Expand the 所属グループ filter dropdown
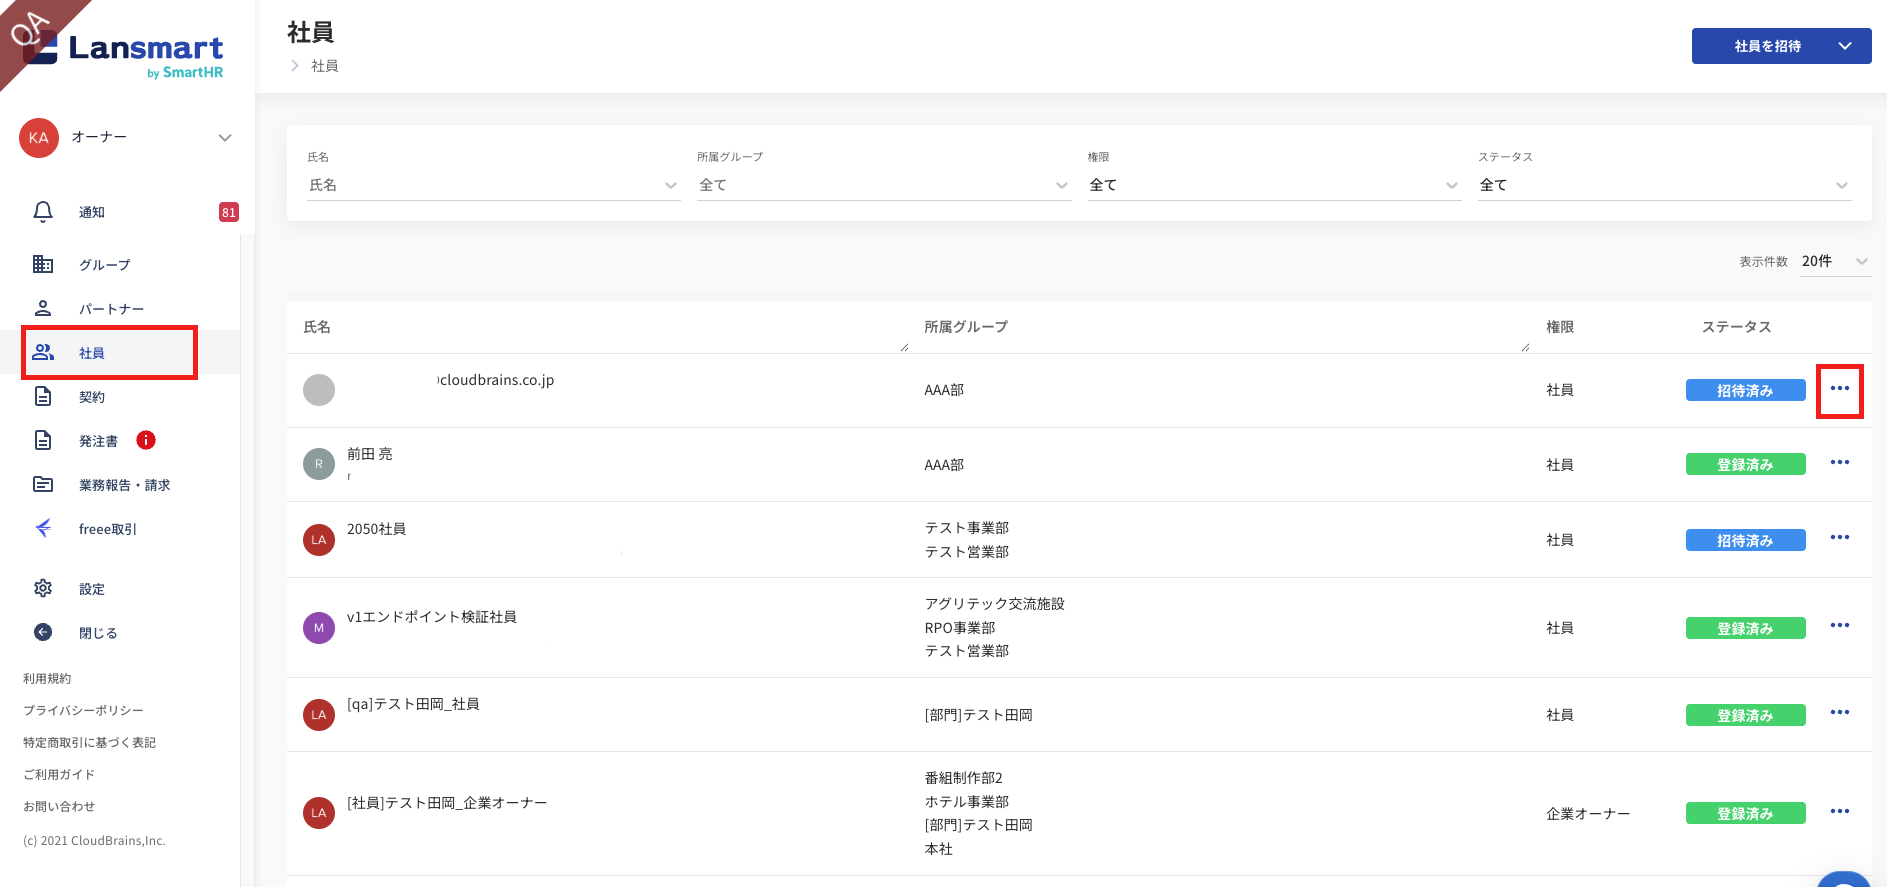 pos(883,185)
